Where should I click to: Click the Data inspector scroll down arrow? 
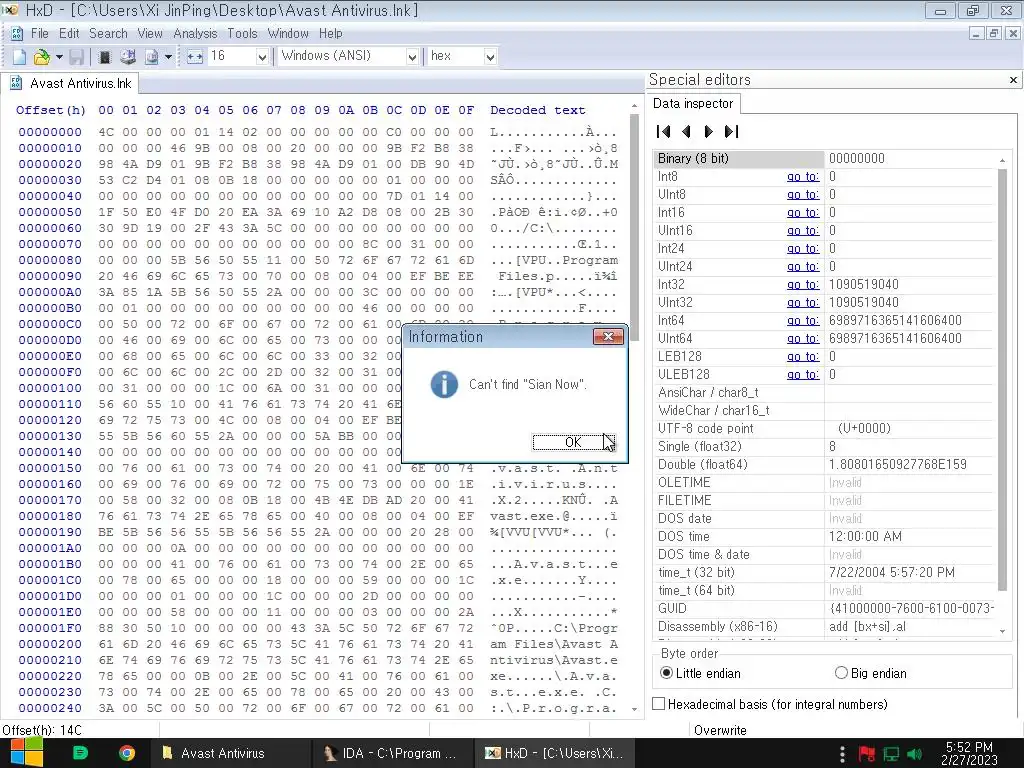[x=1002, y=632]
